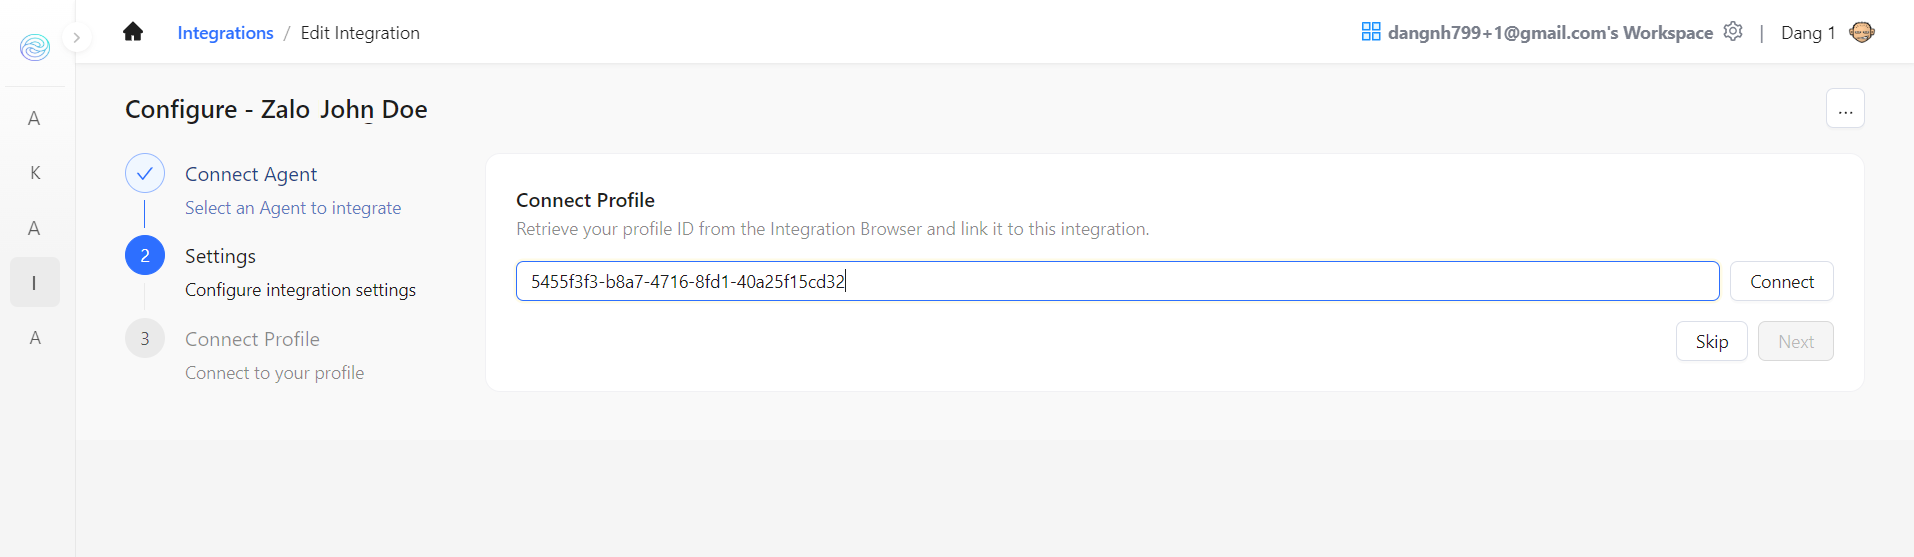
Task: Click the completed Connect Agent checkmark step
Action: coord(145,174)
